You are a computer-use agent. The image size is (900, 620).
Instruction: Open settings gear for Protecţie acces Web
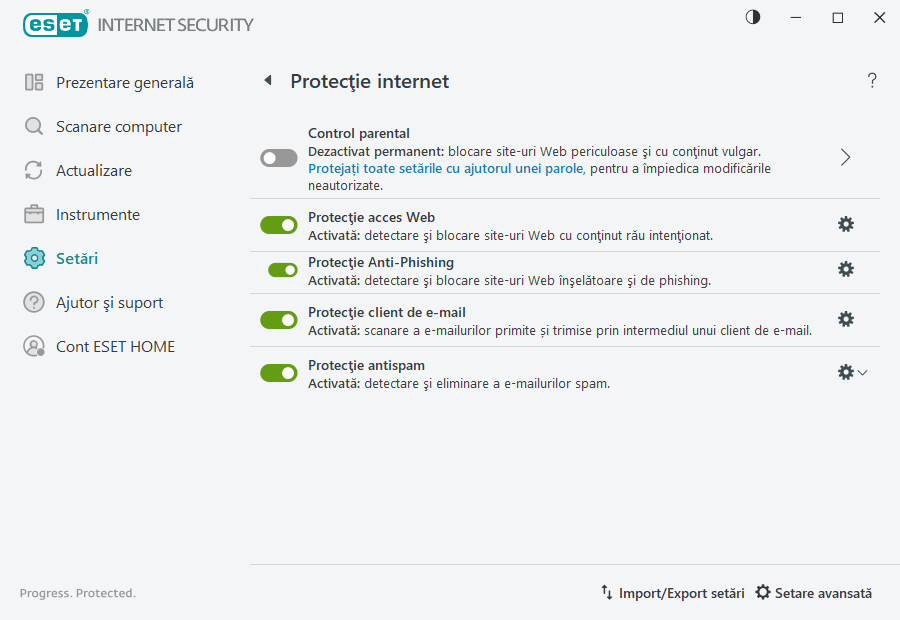click(846, 225)
